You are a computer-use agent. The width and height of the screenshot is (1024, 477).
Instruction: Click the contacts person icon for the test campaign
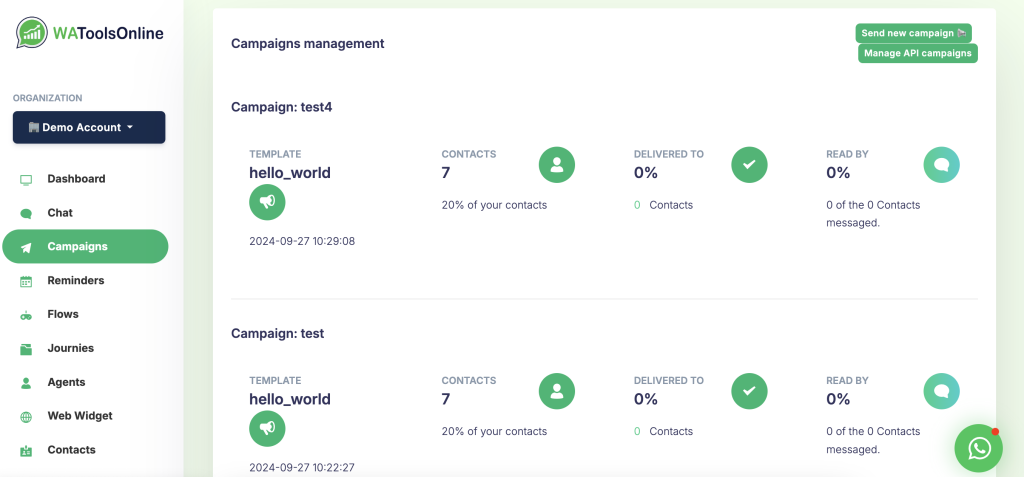coord(556,391)
